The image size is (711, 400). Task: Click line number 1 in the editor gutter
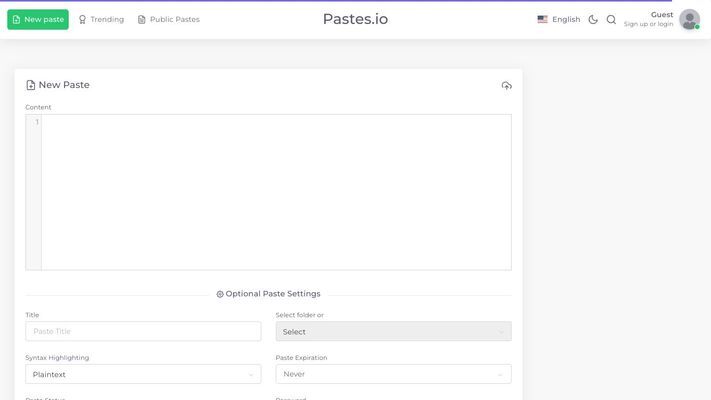(x=37, y=122)
